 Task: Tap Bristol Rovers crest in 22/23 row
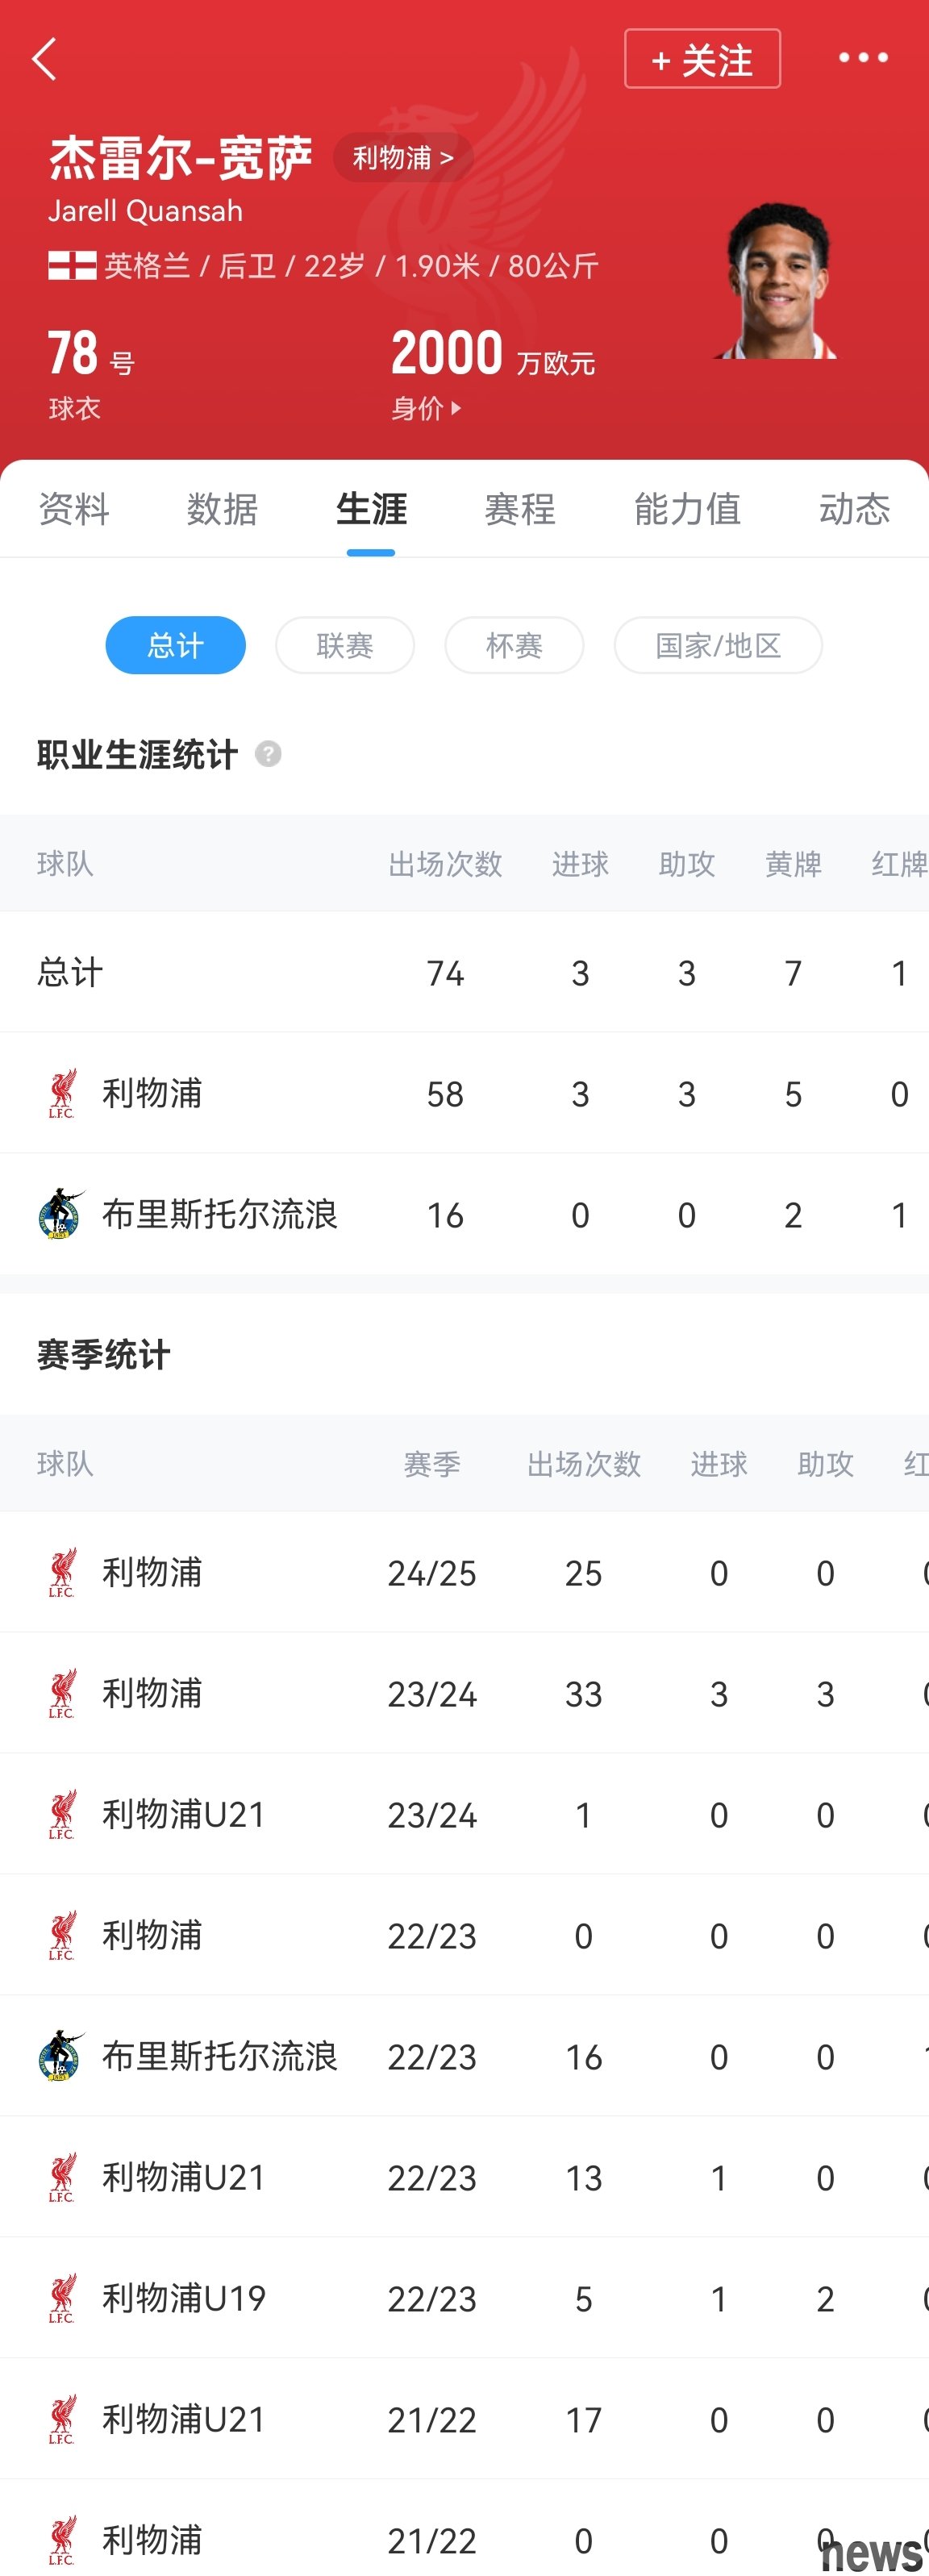pos(62,2056)
